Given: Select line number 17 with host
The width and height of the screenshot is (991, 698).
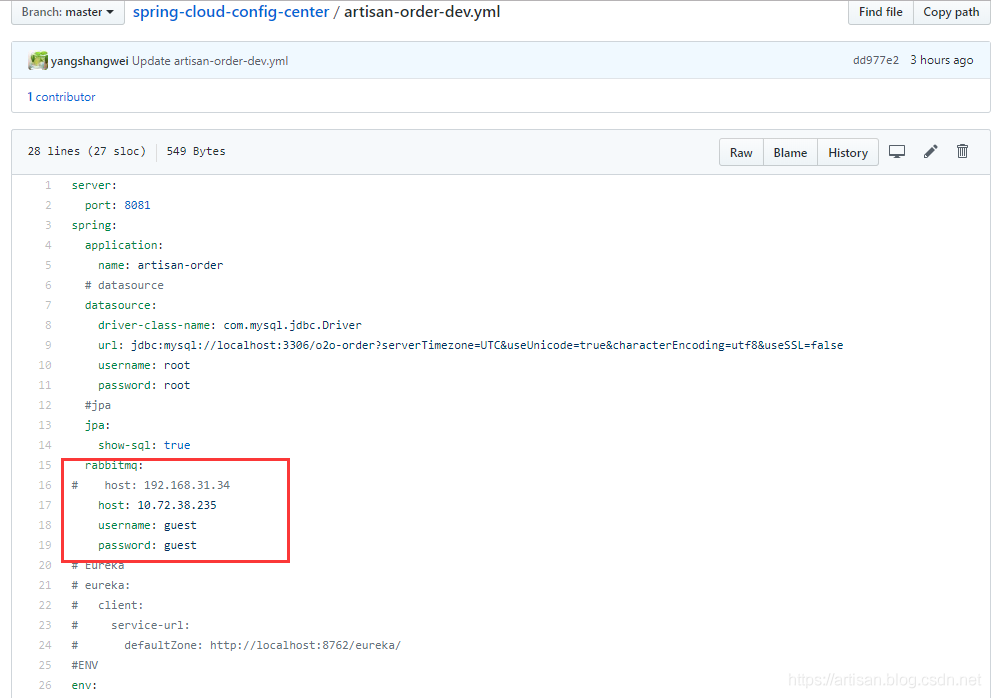Looking at the screenshot, I should 45,505.
